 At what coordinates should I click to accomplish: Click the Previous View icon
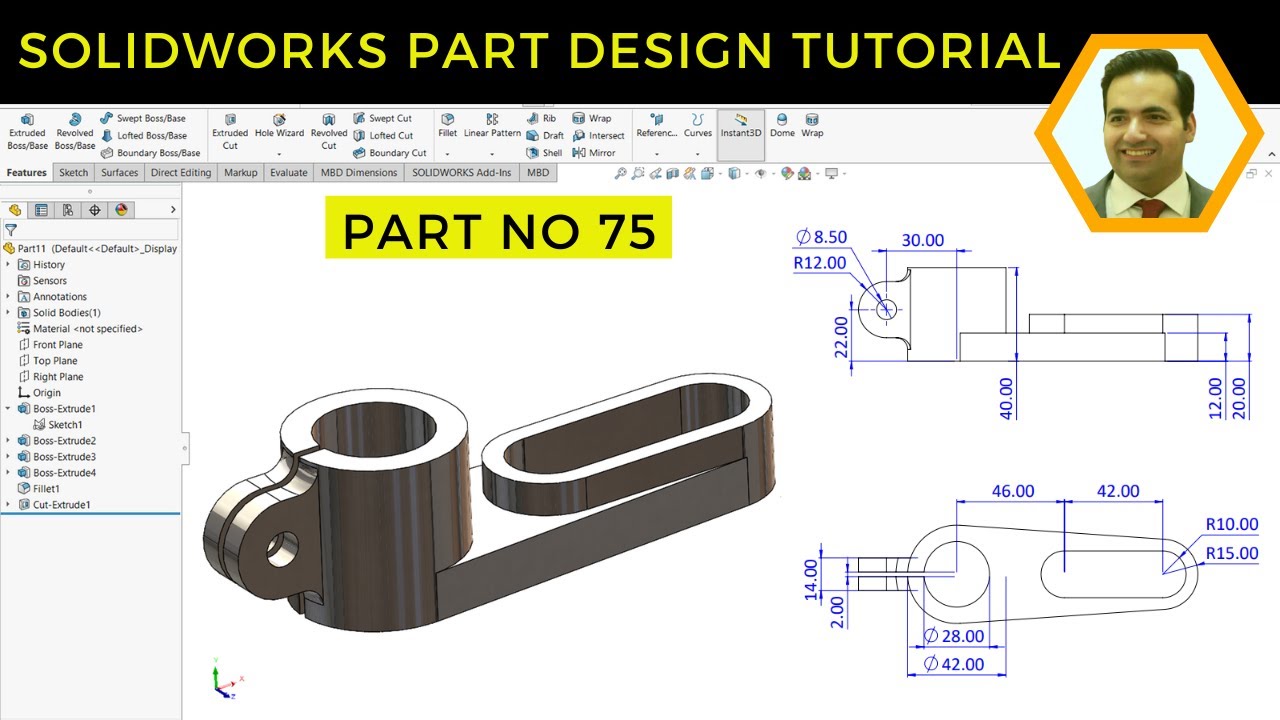655,173
